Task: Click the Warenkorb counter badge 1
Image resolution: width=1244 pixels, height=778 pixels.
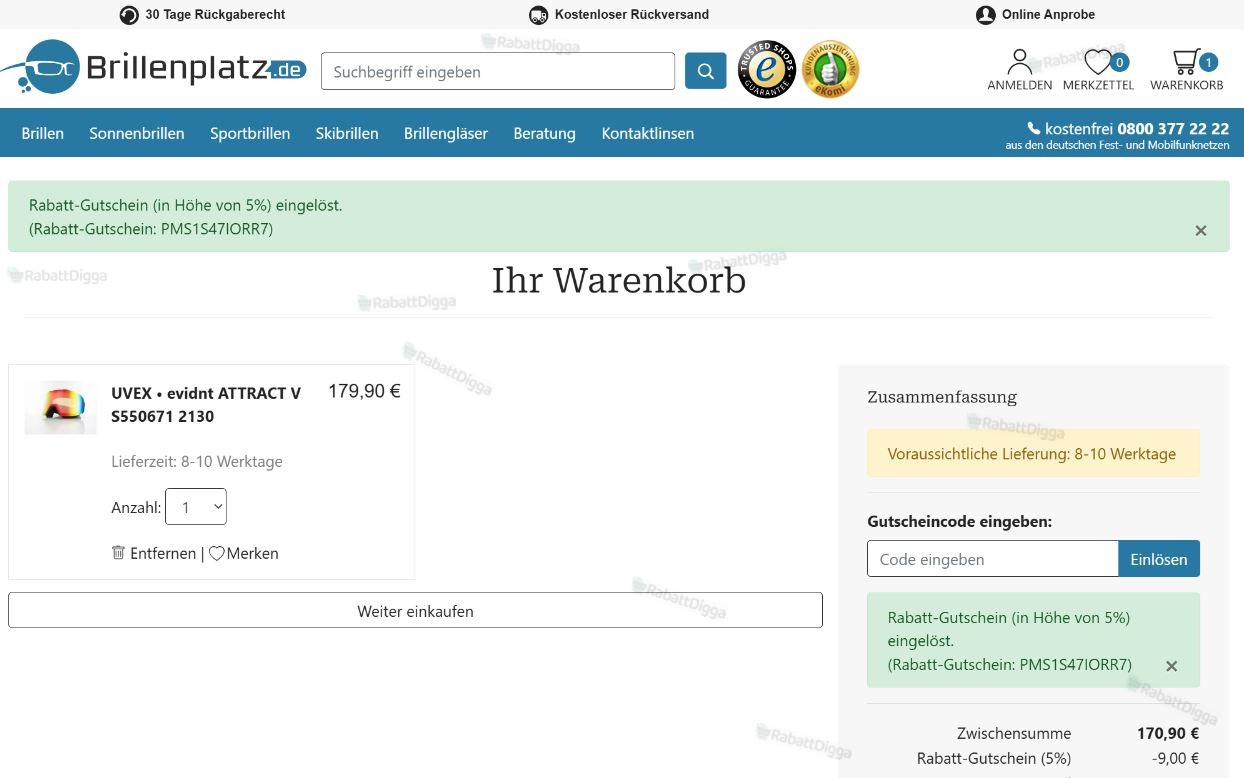Action: (x=1208, y=62)
